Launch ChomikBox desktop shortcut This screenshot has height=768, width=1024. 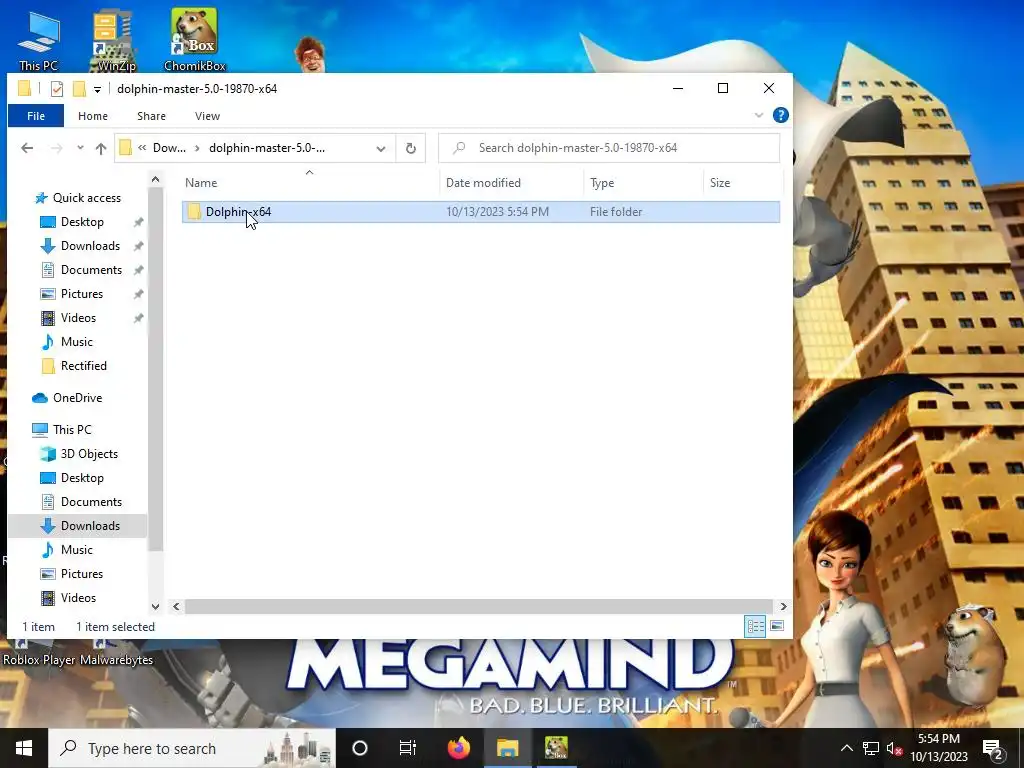195,40
